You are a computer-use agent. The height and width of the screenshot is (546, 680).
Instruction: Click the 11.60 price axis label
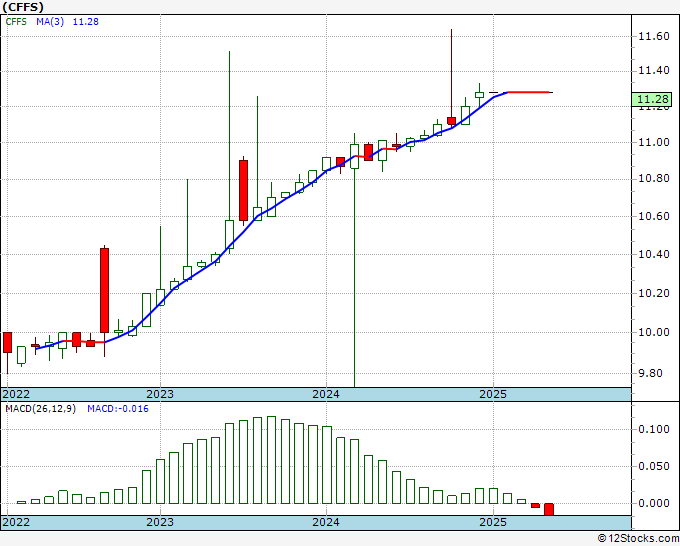tap(654, 36)
